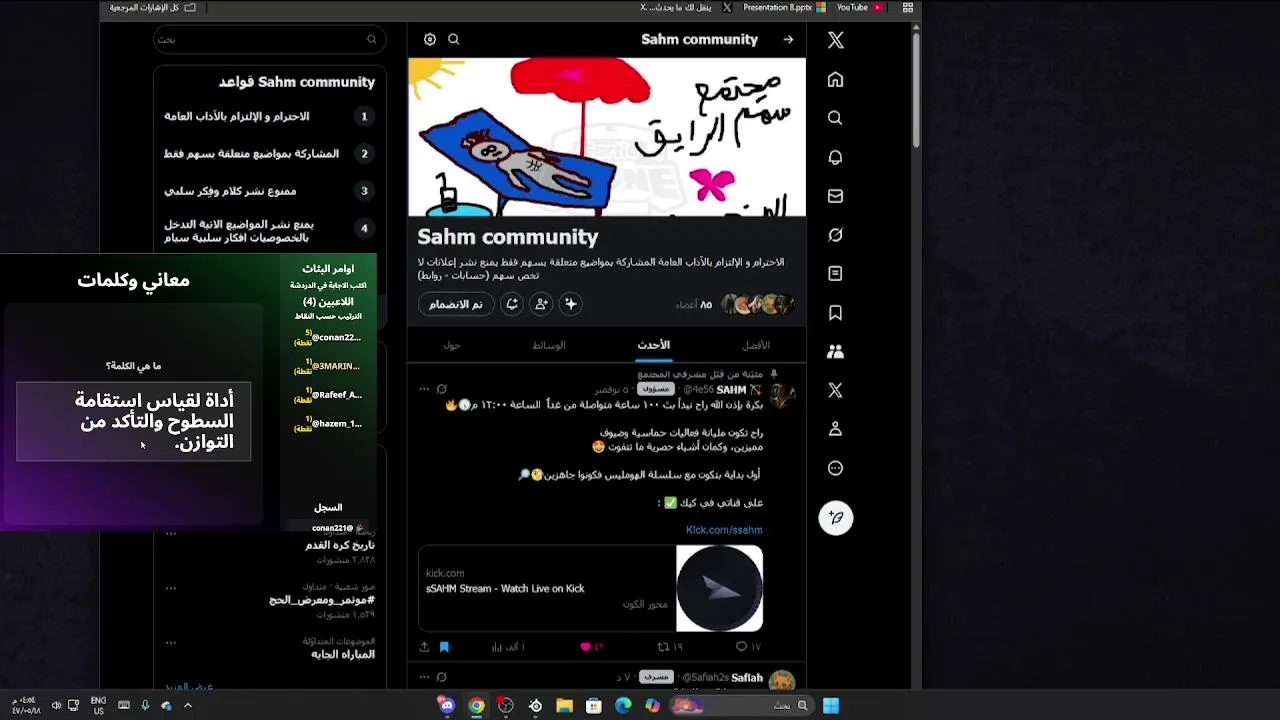This screenshot has width=1280, height=720.
Task: Click the member avatars stack
Action: 758,304
